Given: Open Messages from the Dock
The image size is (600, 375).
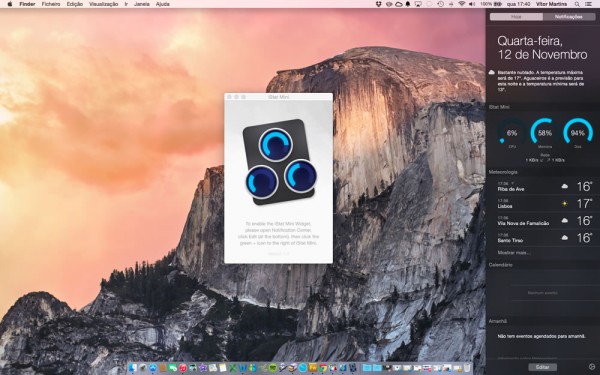Looking at the screenshot, I should click(172, 368).
